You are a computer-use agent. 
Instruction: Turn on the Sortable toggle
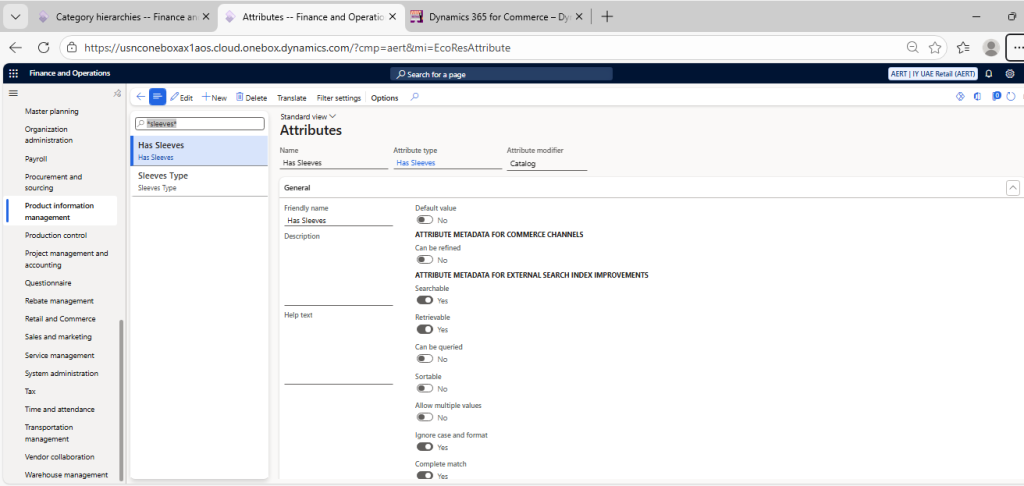coord(425,388)
